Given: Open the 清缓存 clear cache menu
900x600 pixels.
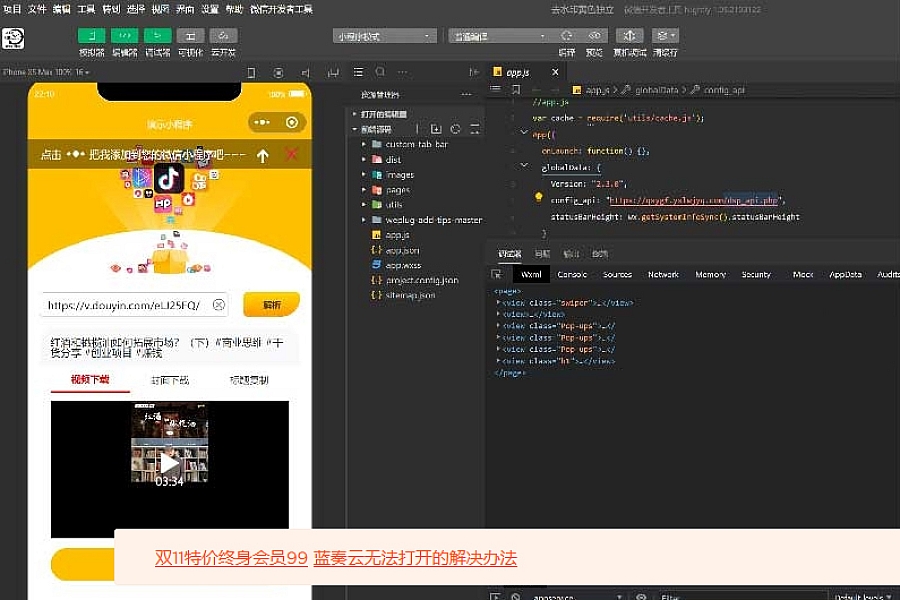Looking at the screenshot, I should coord(665,36).
